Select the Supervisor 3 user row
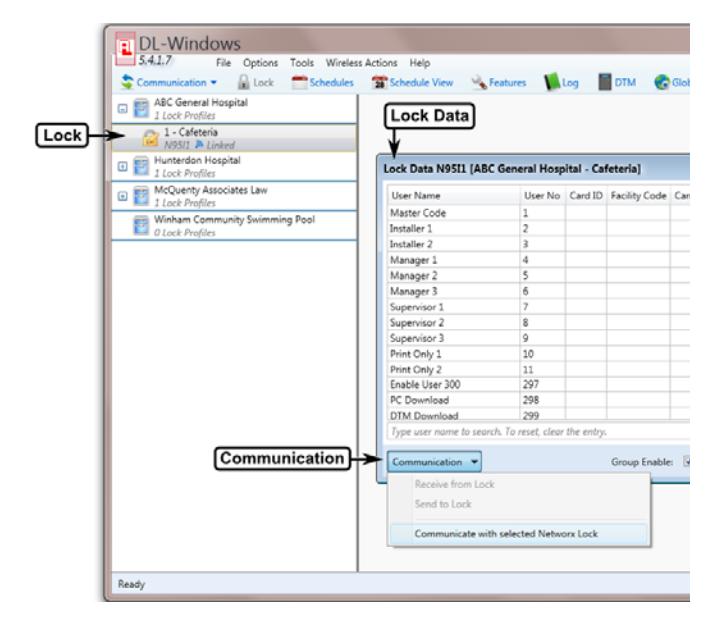This screenshot has height=629, width=718. pyautogui.click(x=538, y=338)
